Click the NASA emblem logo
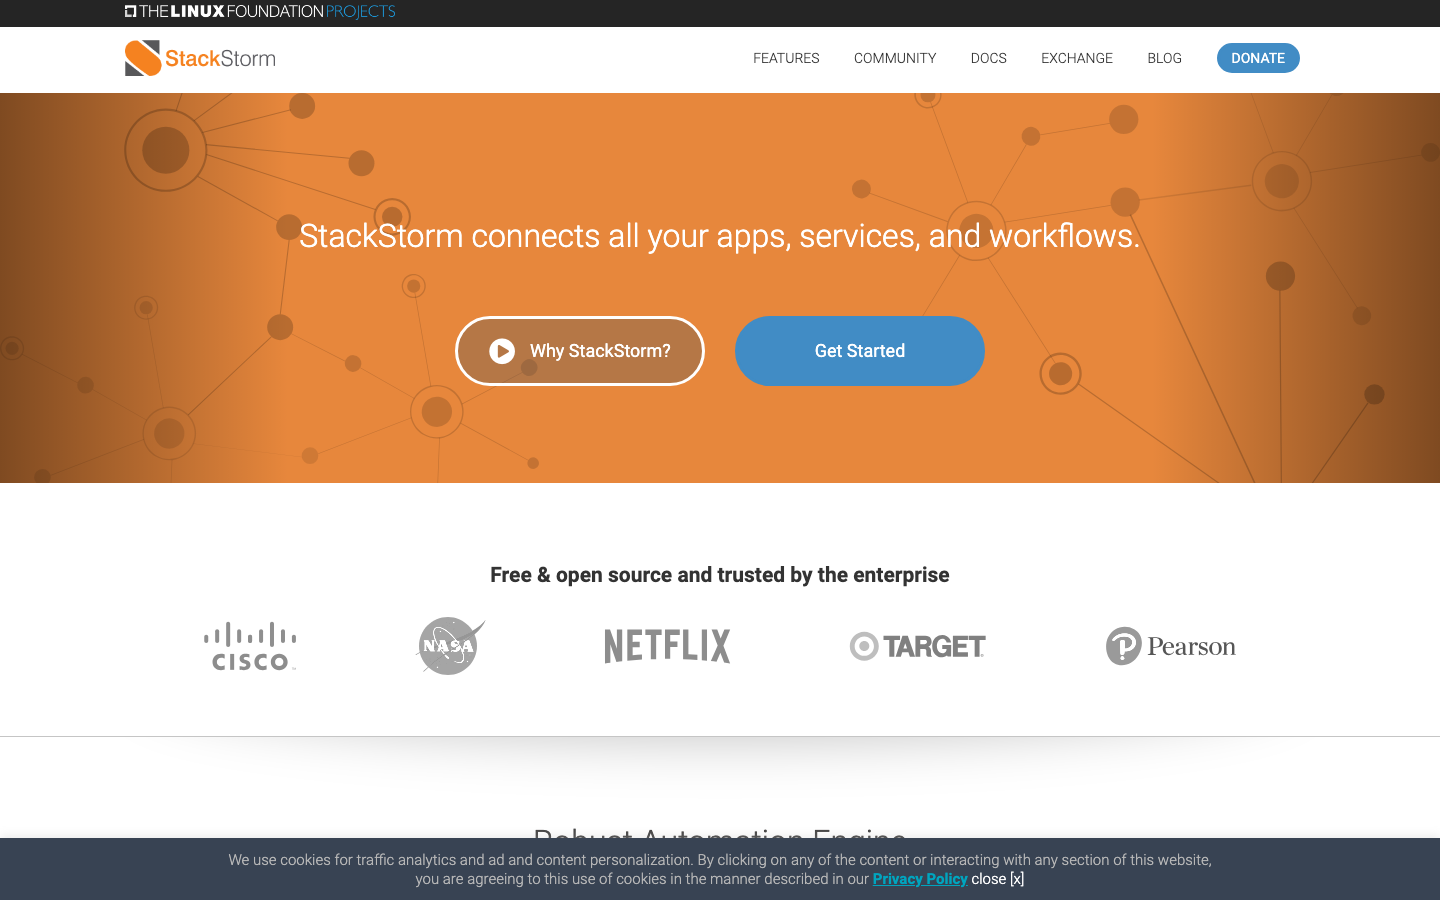The height and width of the screenshot is (900, 1440). point(449,645)
